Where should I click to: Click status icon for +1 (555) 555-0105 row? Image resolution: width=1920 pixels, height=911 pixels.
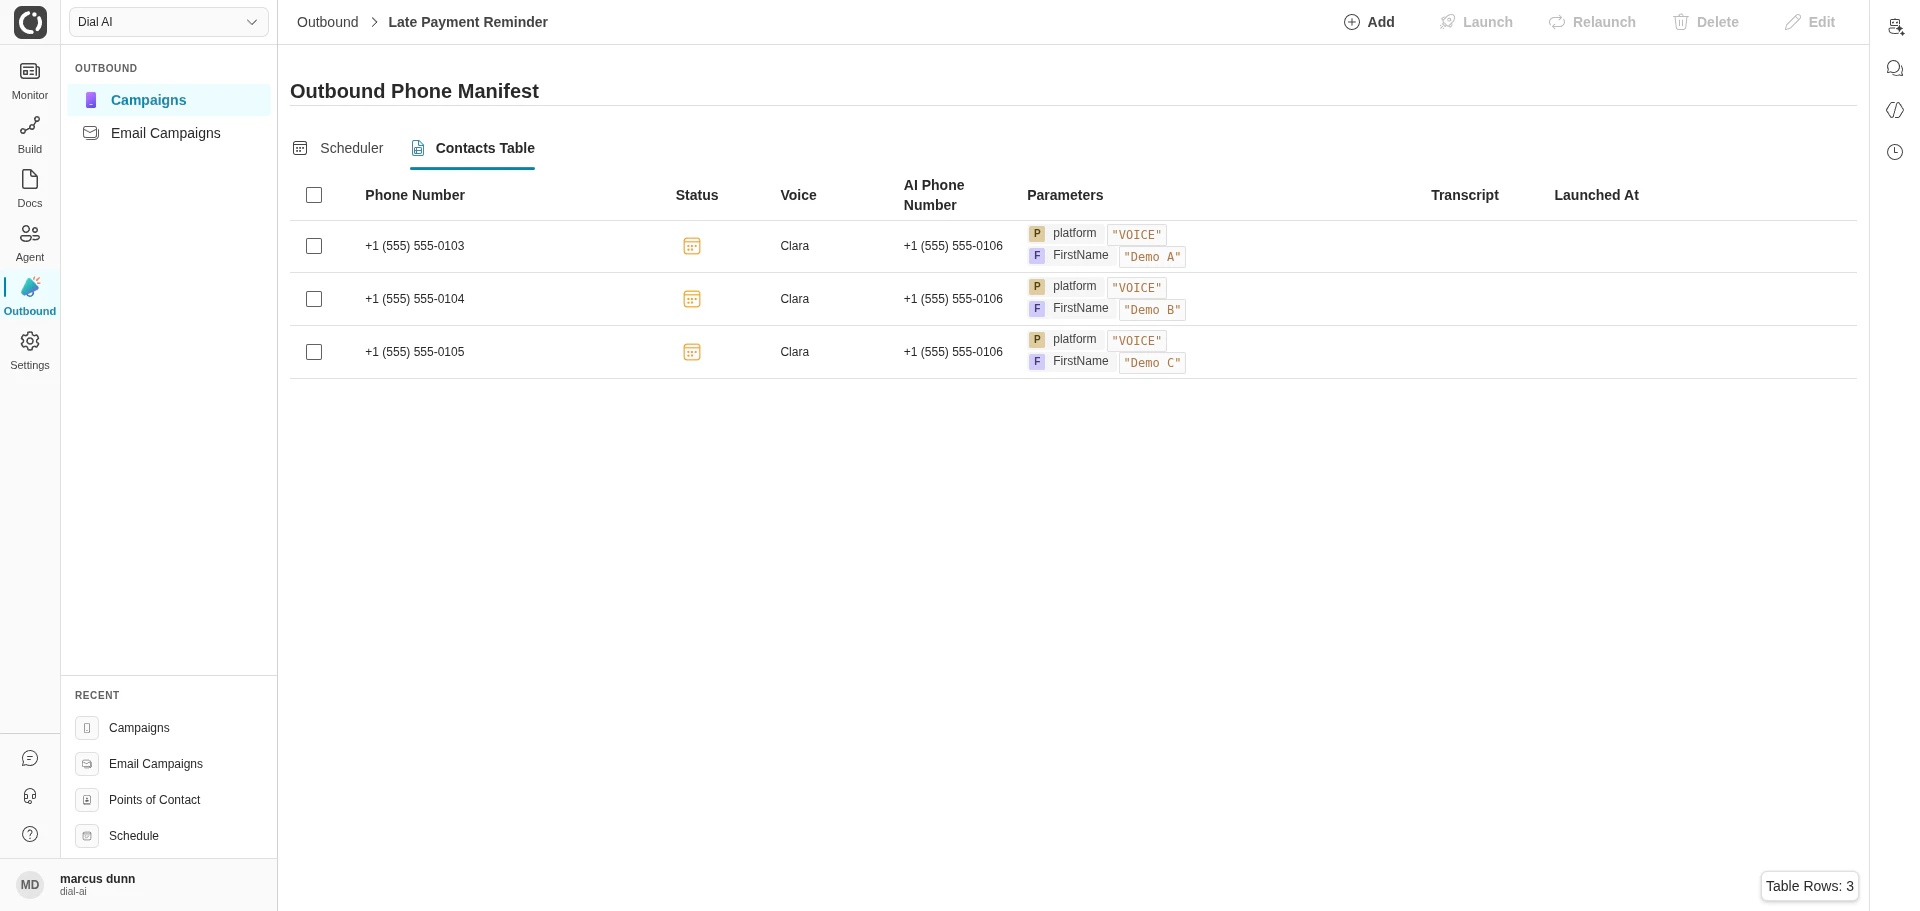(691, 352)
